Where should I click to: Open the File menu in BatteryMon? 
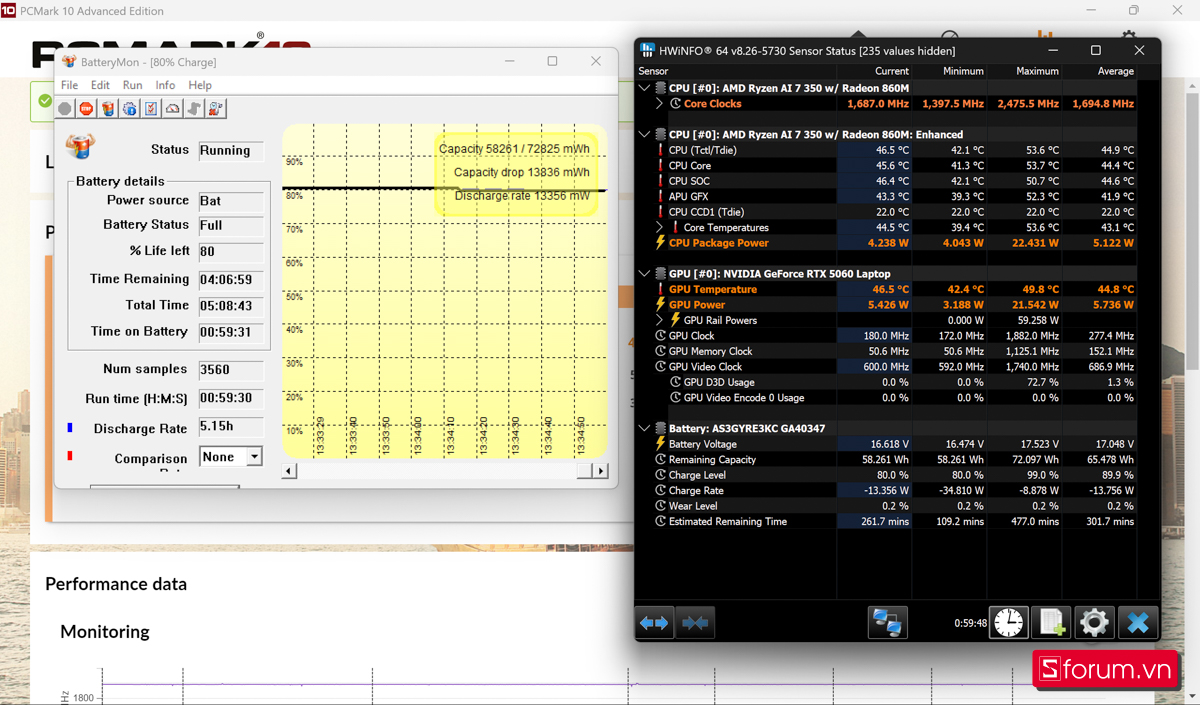70,85
